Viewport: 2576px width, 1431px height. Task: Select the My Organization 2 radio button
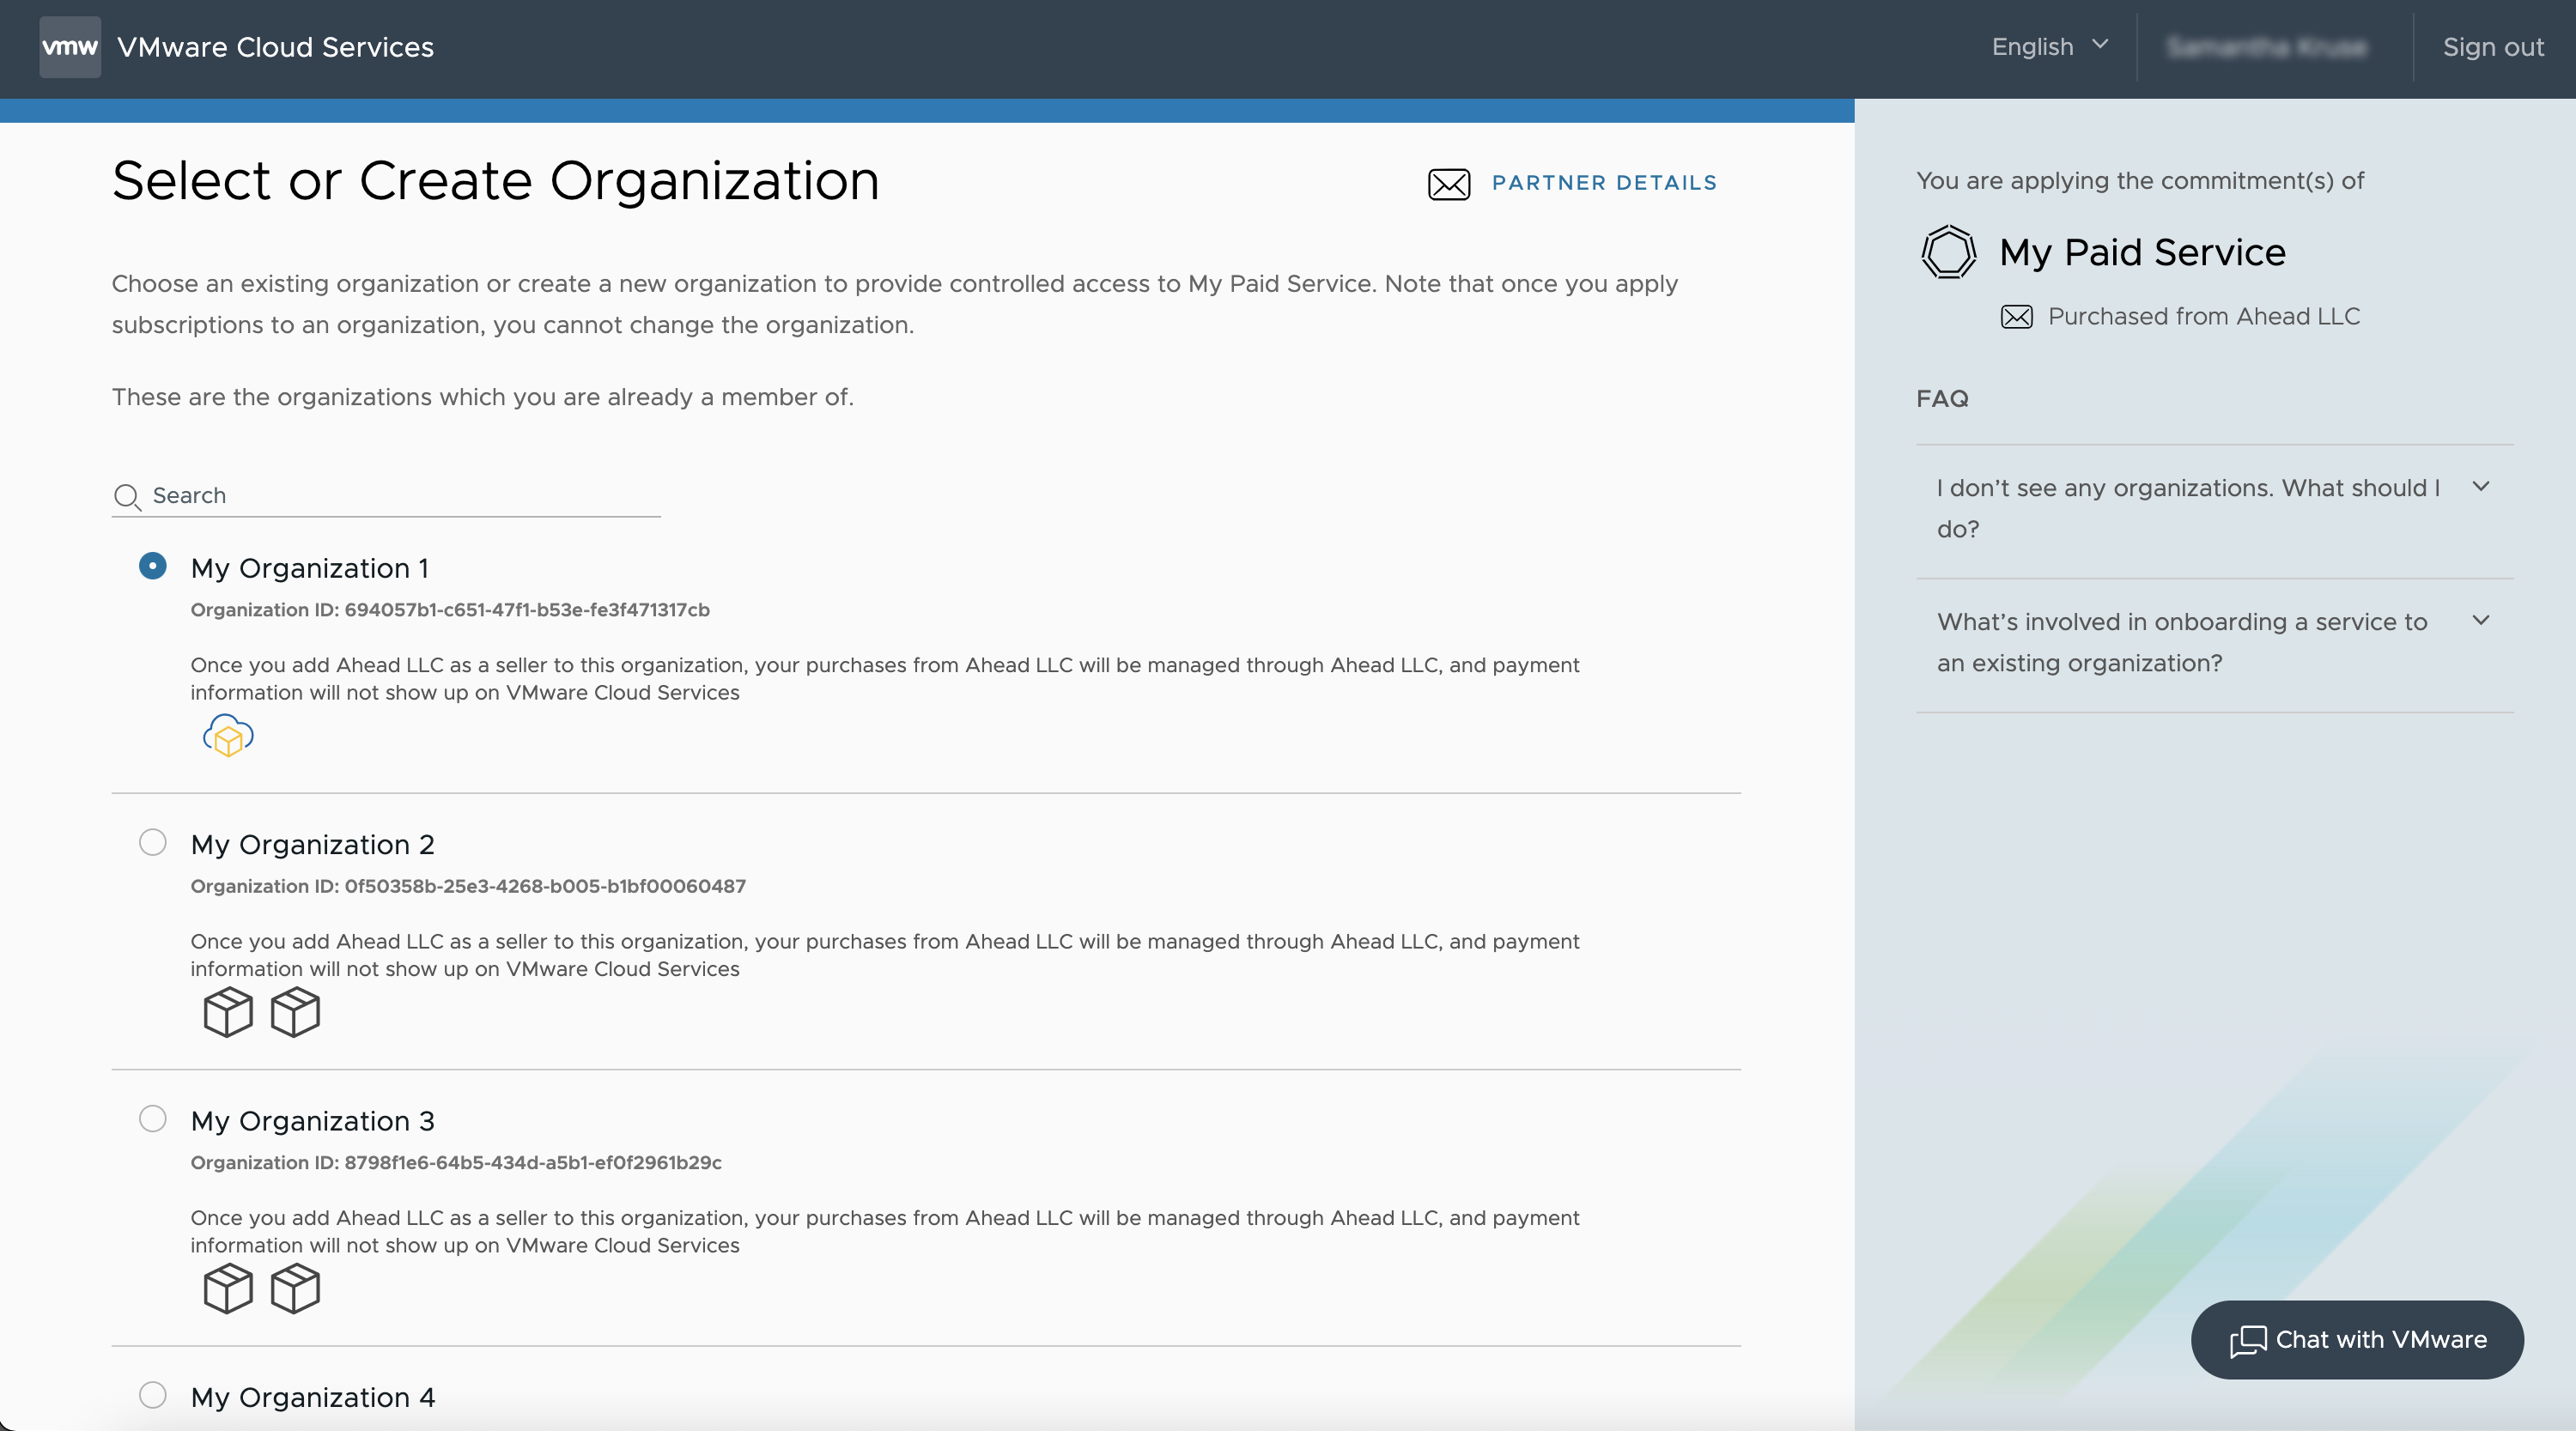[152, 842]
